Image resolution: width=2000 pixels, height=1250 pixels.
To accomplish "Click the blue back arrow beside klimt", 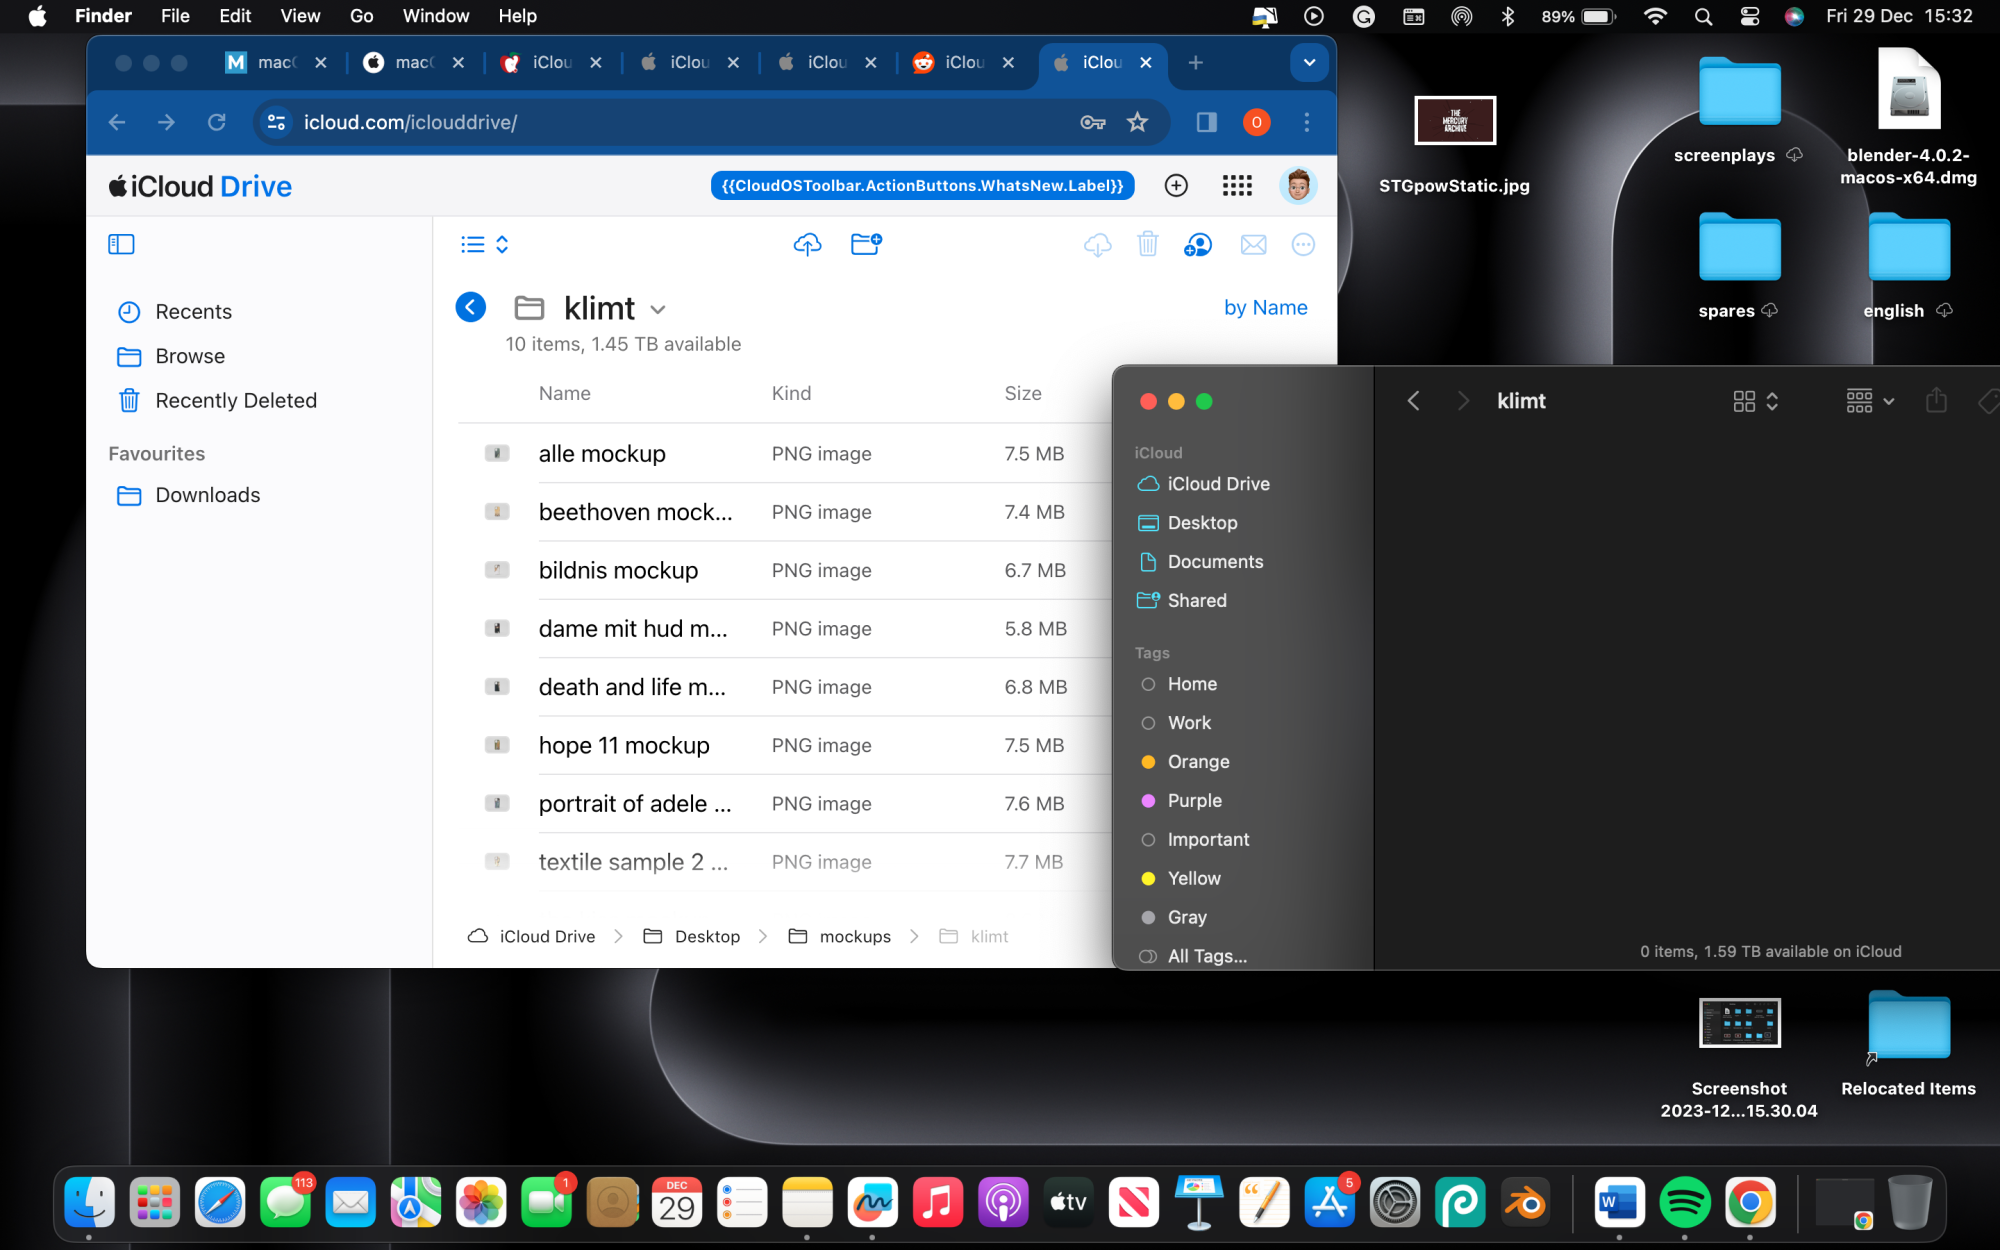I will (471, 307).
